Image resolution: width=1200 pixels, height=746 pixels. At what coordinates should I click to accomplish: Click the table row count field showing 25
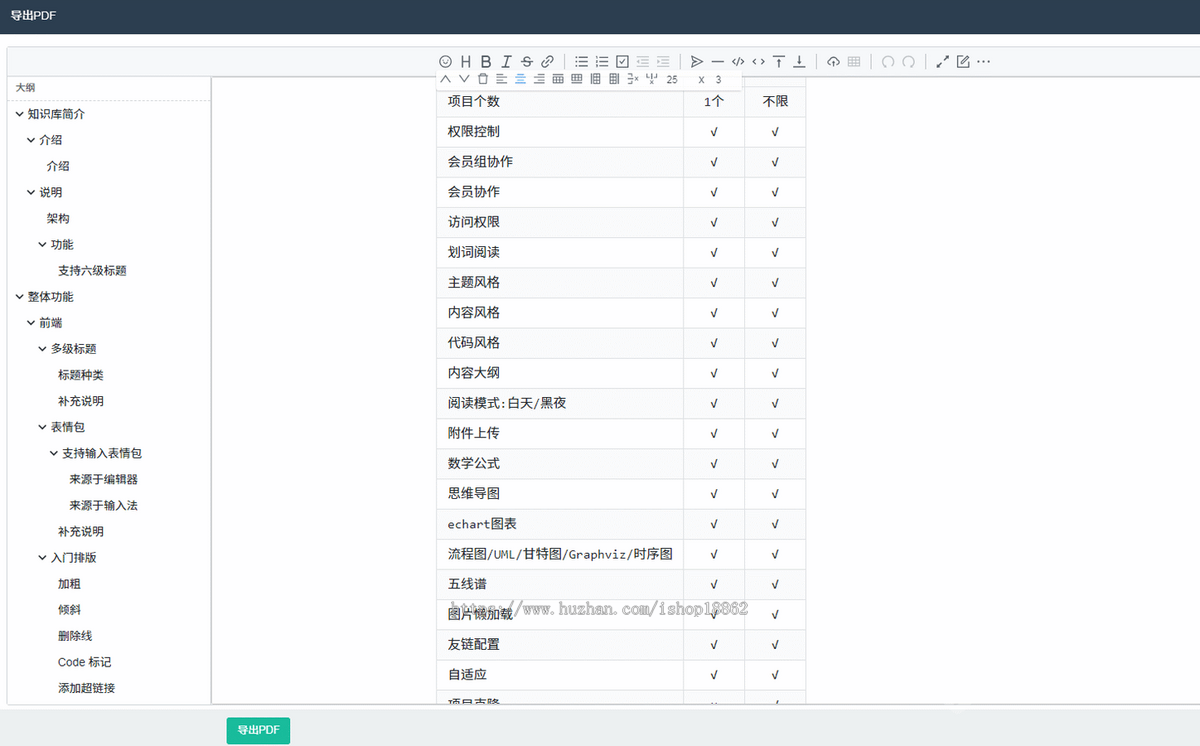click(x=672, y=79)
